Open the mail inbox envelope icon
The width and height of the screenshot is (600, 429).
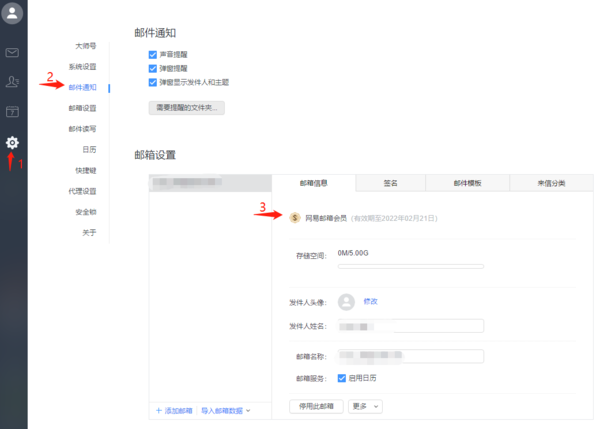[13, 53]
